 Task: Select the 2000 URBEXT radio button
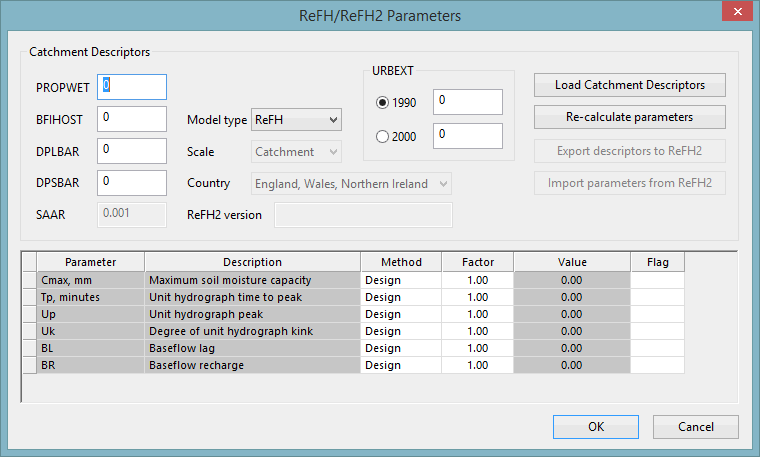click(382, 137)
